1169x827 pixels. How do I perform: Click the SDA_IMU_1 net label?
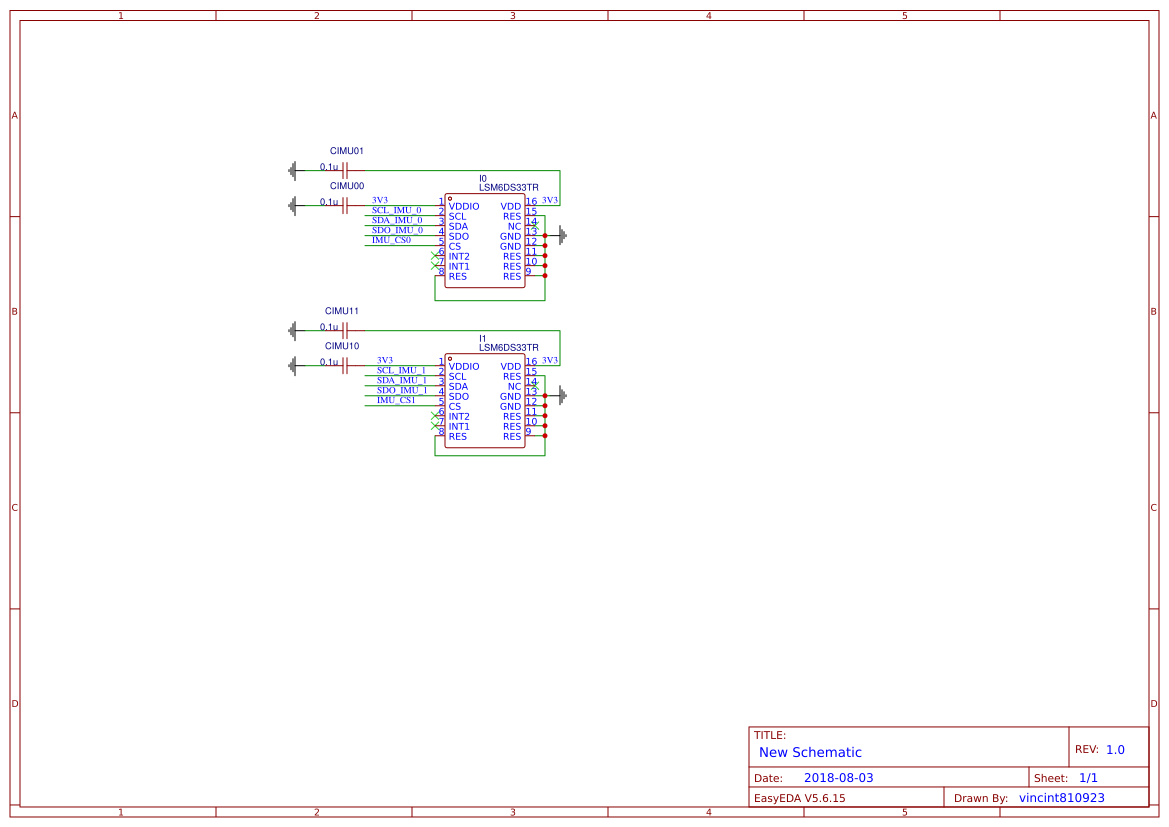point(402,380)
